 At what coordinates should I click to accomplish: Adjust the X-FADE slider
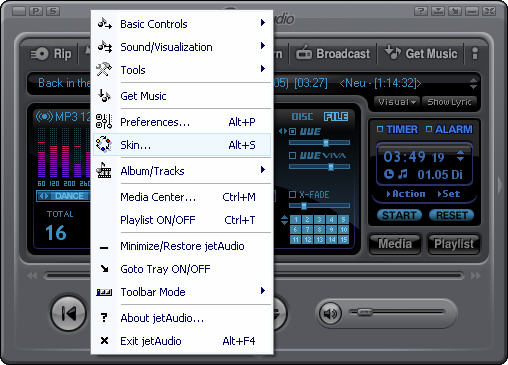pos(304,206)
